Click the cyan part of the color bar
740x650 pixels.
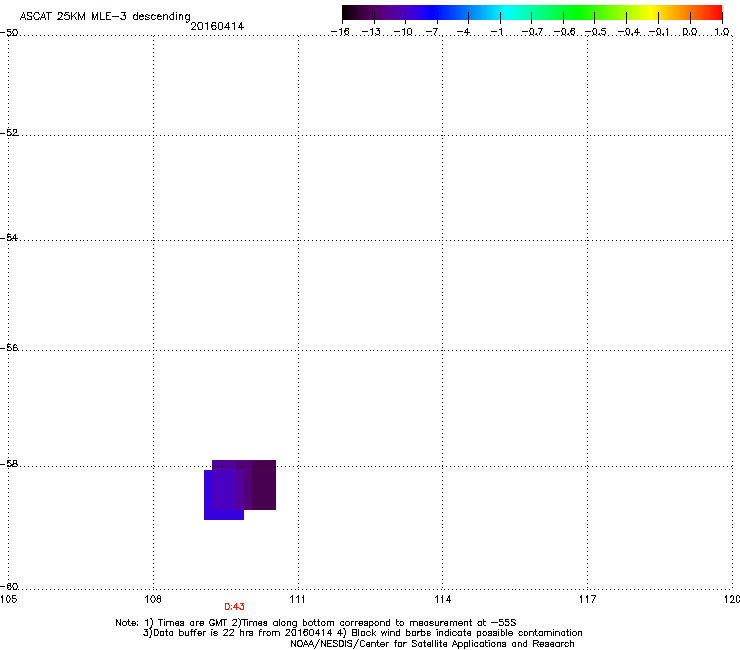[x=505, y=12]
